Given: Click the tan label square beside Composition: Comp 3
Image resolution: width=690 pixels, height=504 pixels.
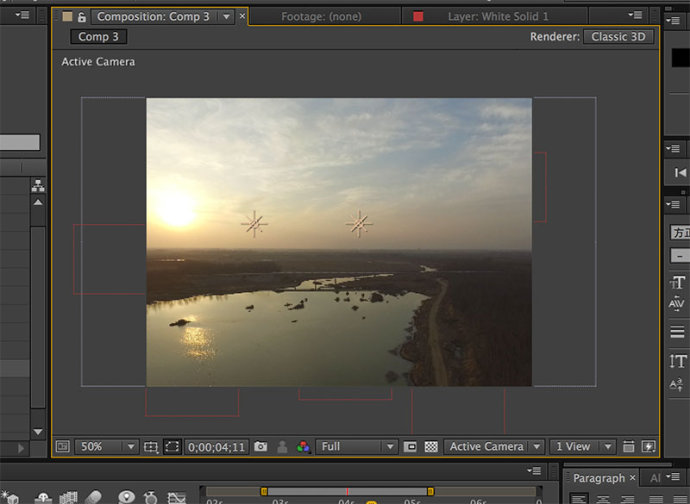Looking at the screenshot, I should click(x=67, y=17).
